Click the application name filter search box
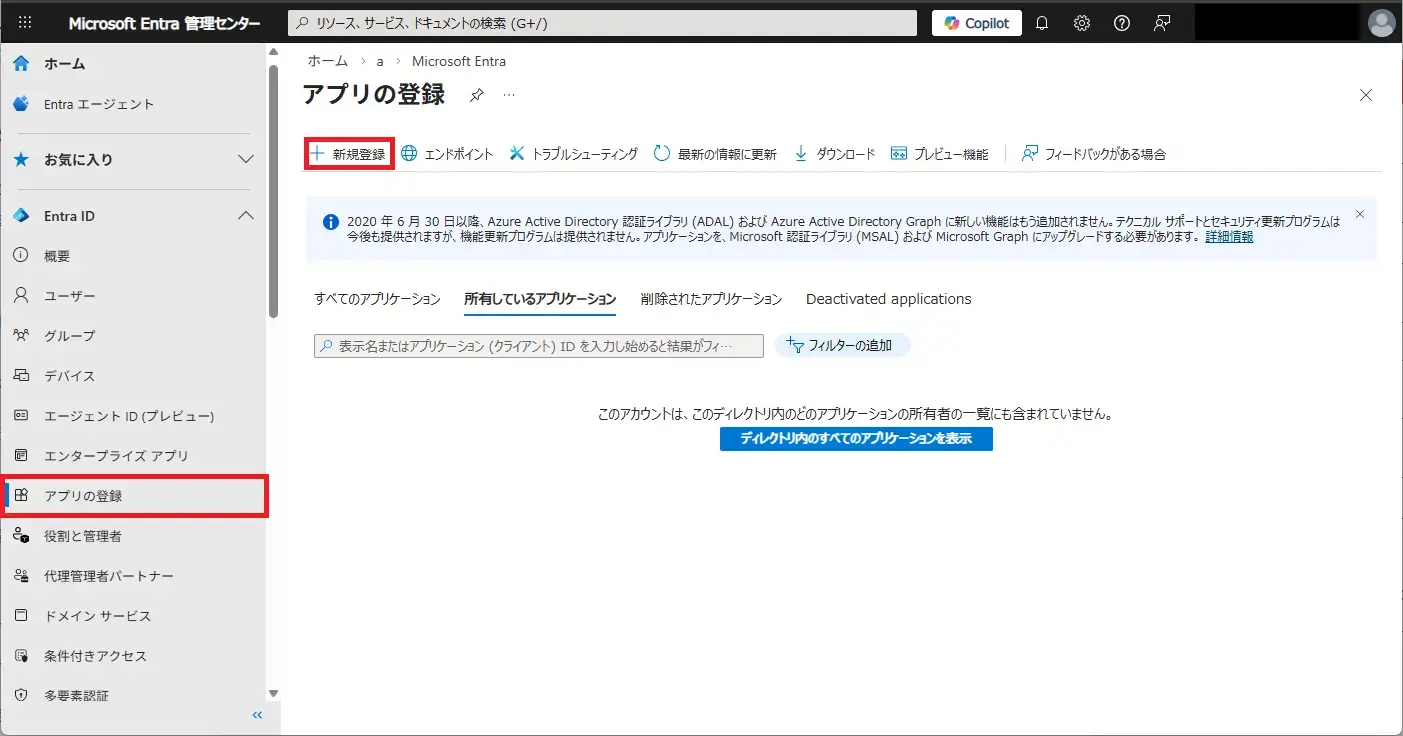 tap(538, 346)
